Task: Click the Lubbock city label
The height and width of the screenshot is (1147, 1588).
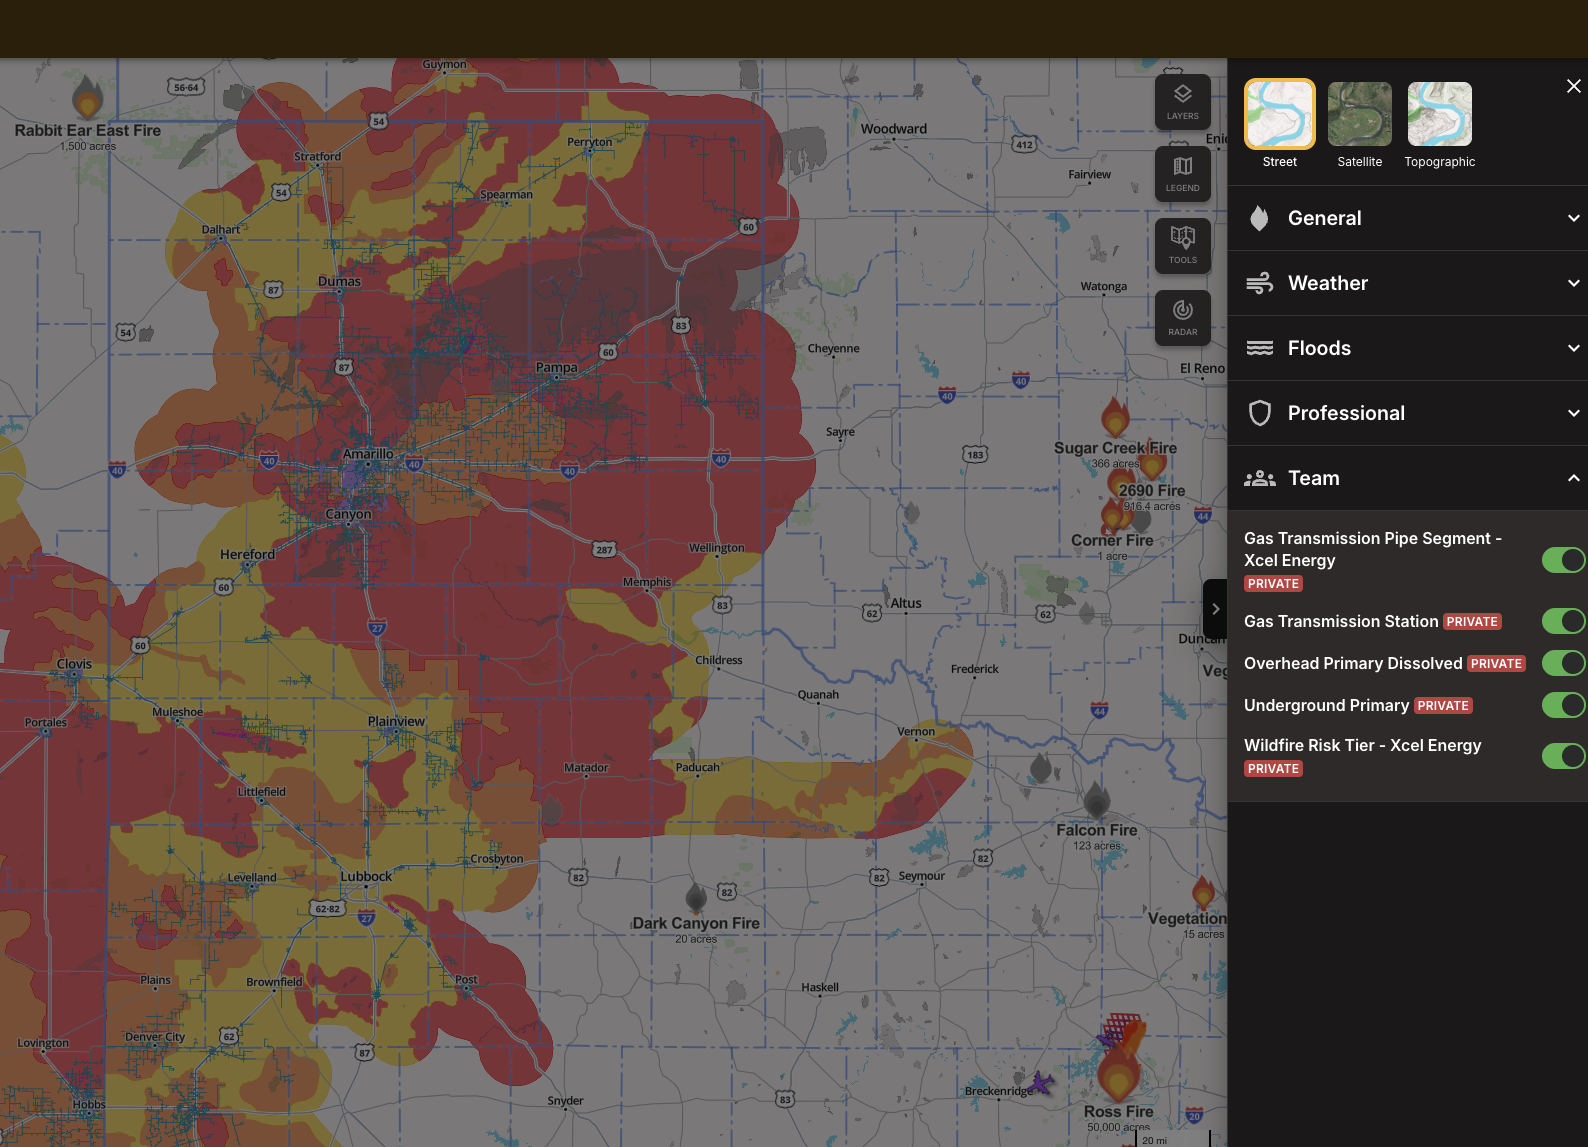Action: (x=366, y=876)
